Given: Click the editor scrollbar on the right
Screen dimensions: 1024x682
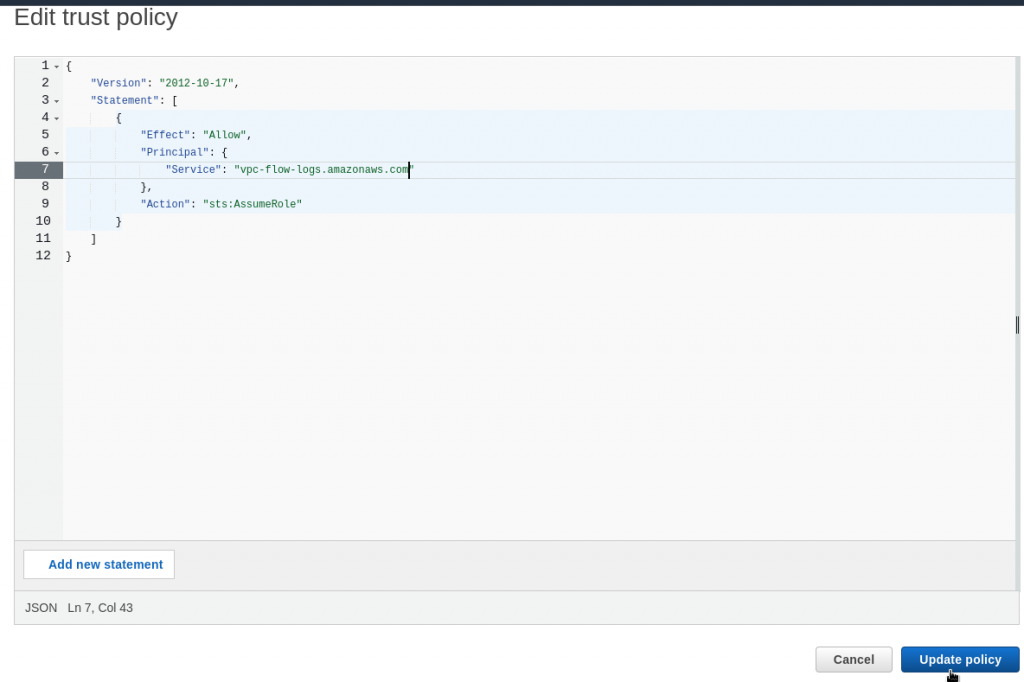Looking at the screenshot, I should [x=1016, y=325].
